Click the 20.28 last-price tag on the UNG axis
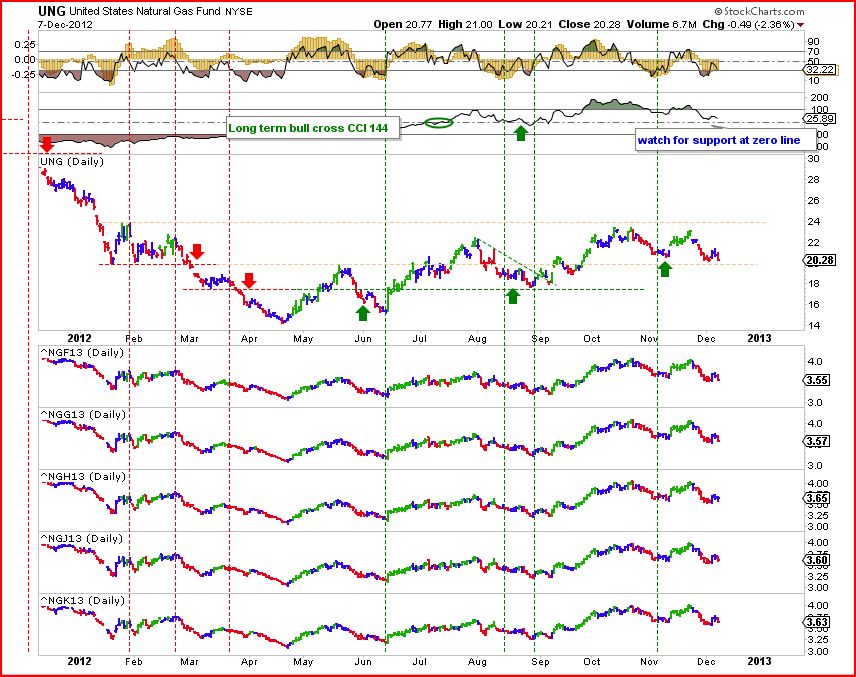856x677 pixels. coord(820,260)
